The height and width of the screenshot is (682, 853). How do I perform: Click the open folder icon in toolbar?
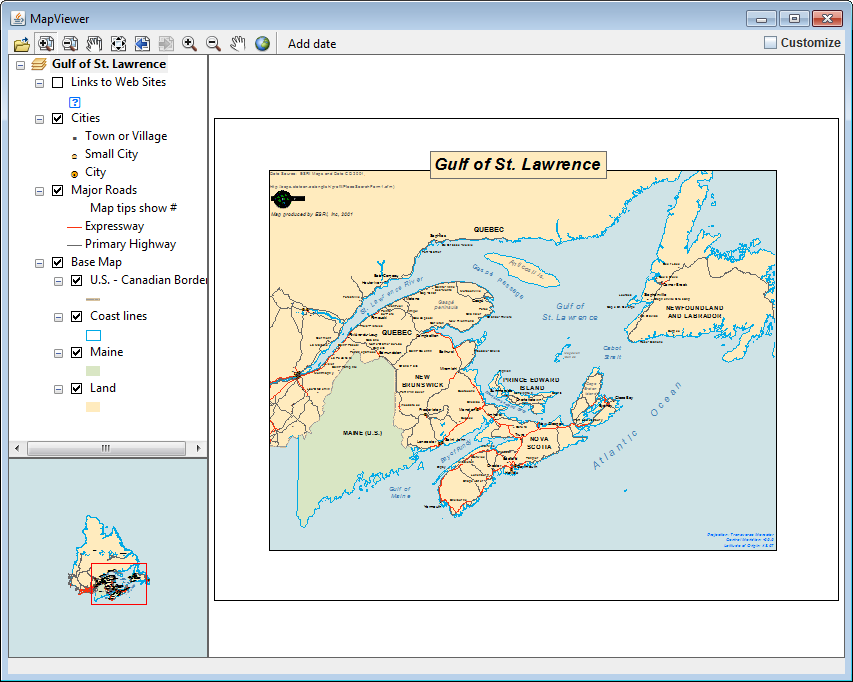(22, 43)
